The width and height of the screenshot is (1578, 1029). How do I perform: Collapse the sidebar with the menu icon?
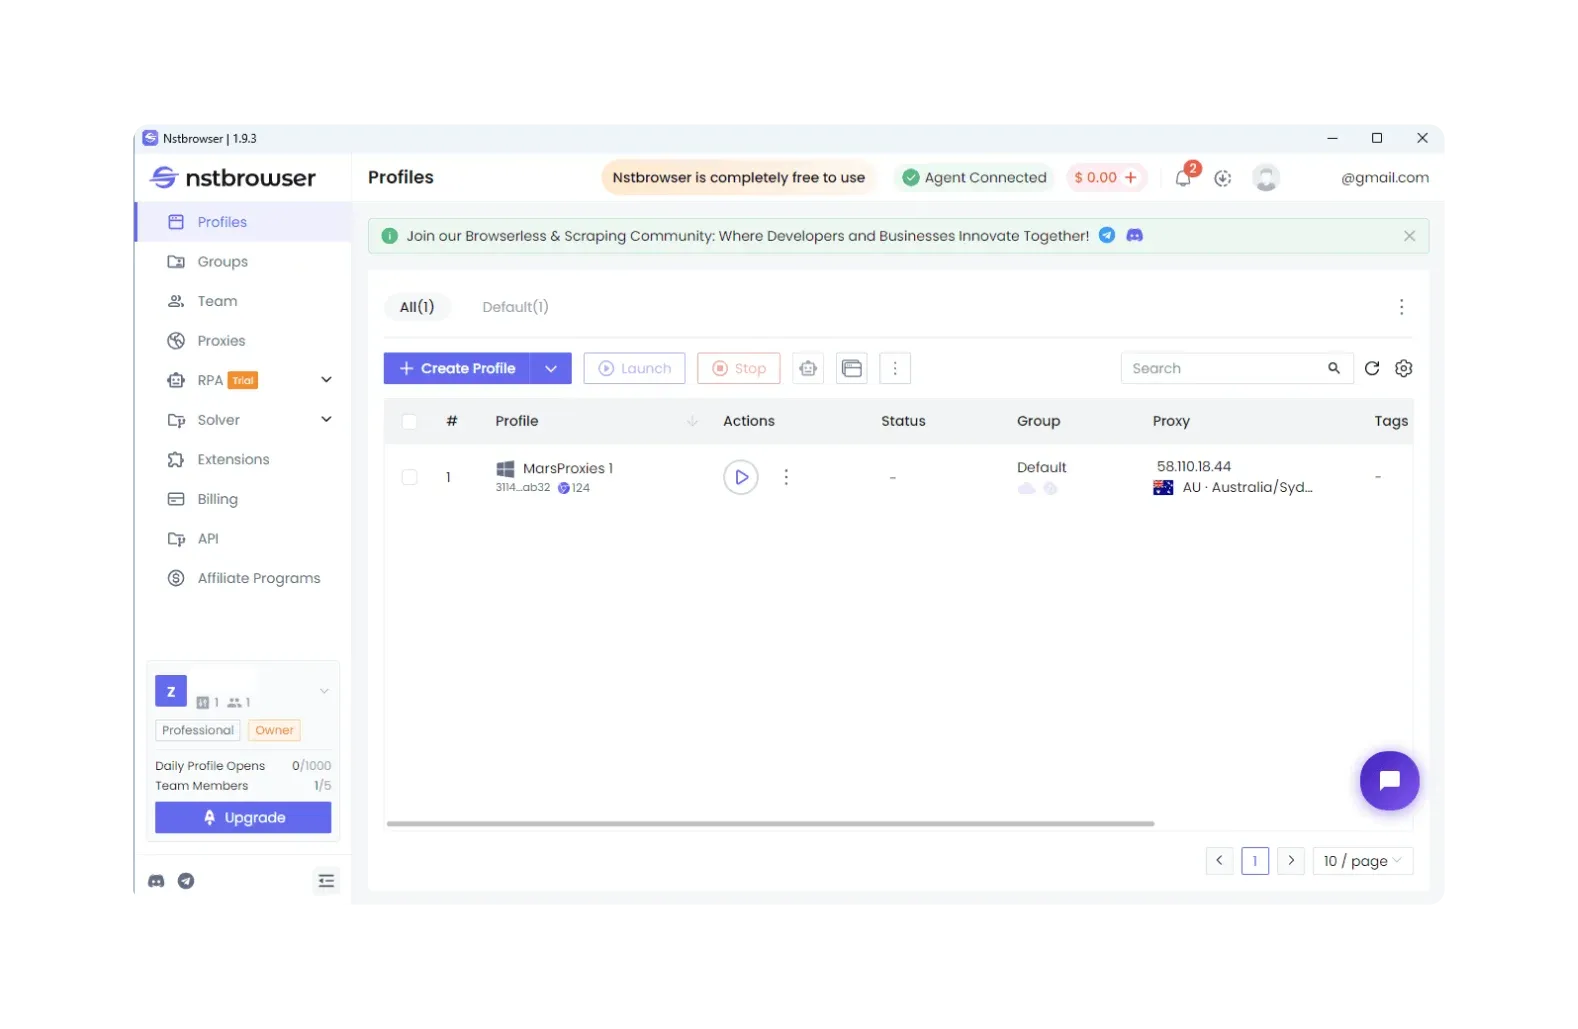tap(326, 881)
